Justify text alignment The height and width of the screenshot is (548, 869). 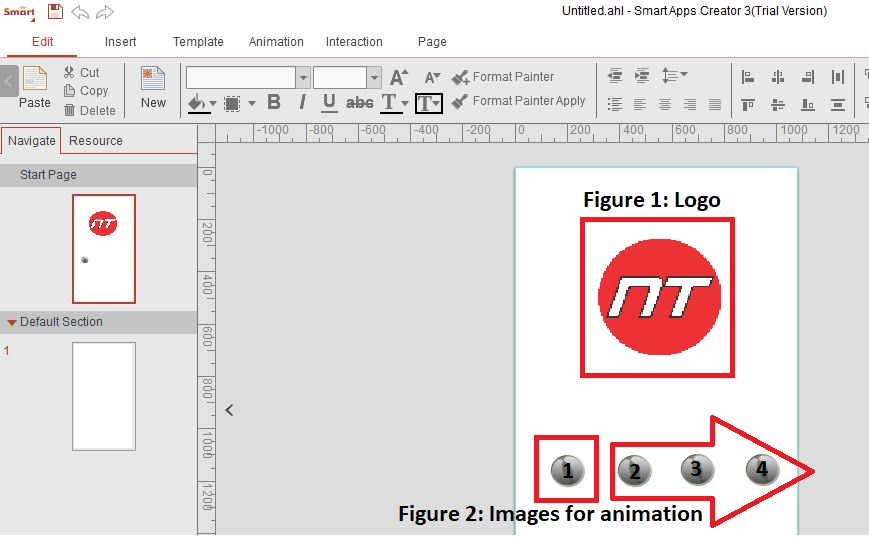(715, 104)
